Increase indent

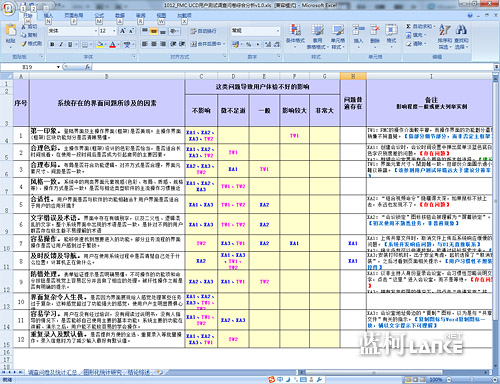(182, 44)
